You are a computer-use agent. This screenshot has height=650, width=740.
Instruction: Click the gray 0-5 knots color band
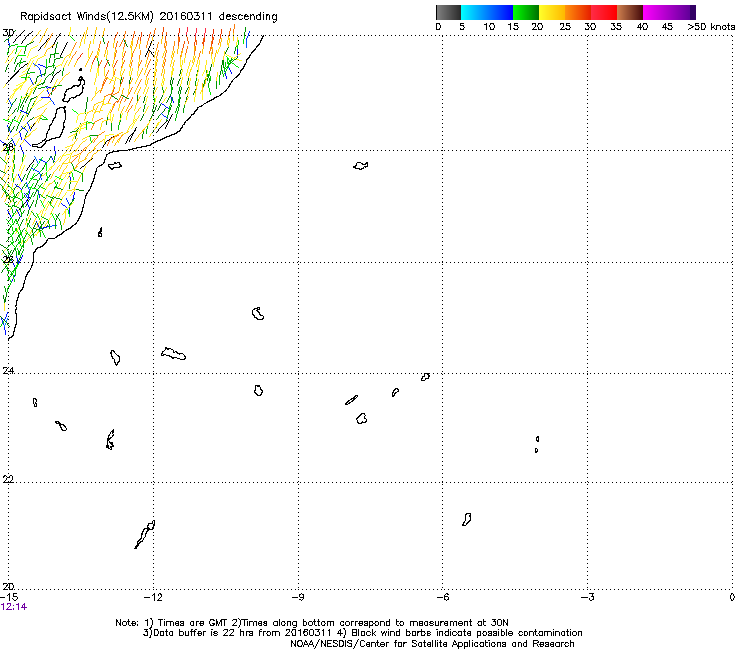click(448, 12)
